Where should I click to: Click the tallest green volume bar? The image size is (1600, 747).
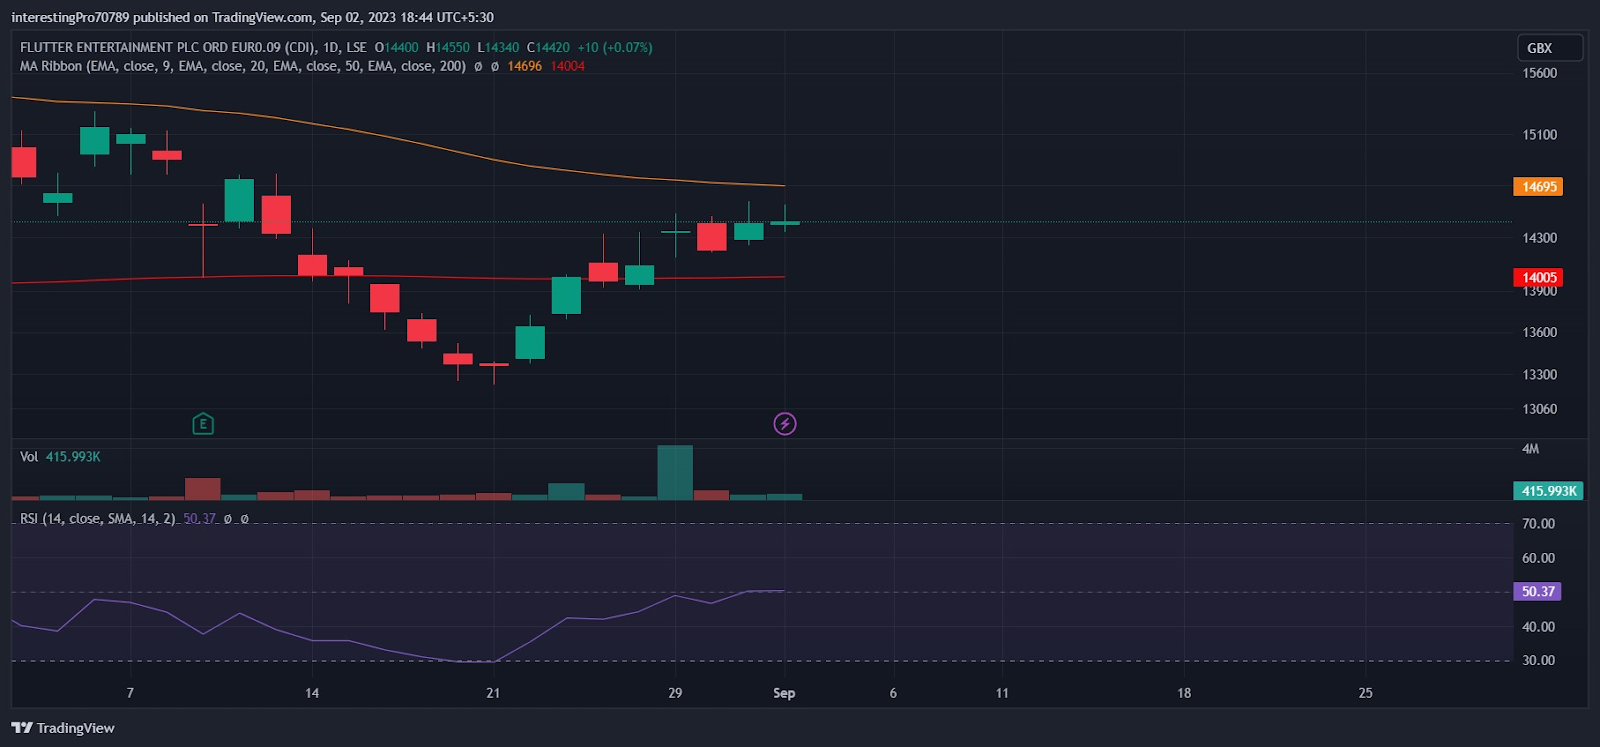point(675,472)
